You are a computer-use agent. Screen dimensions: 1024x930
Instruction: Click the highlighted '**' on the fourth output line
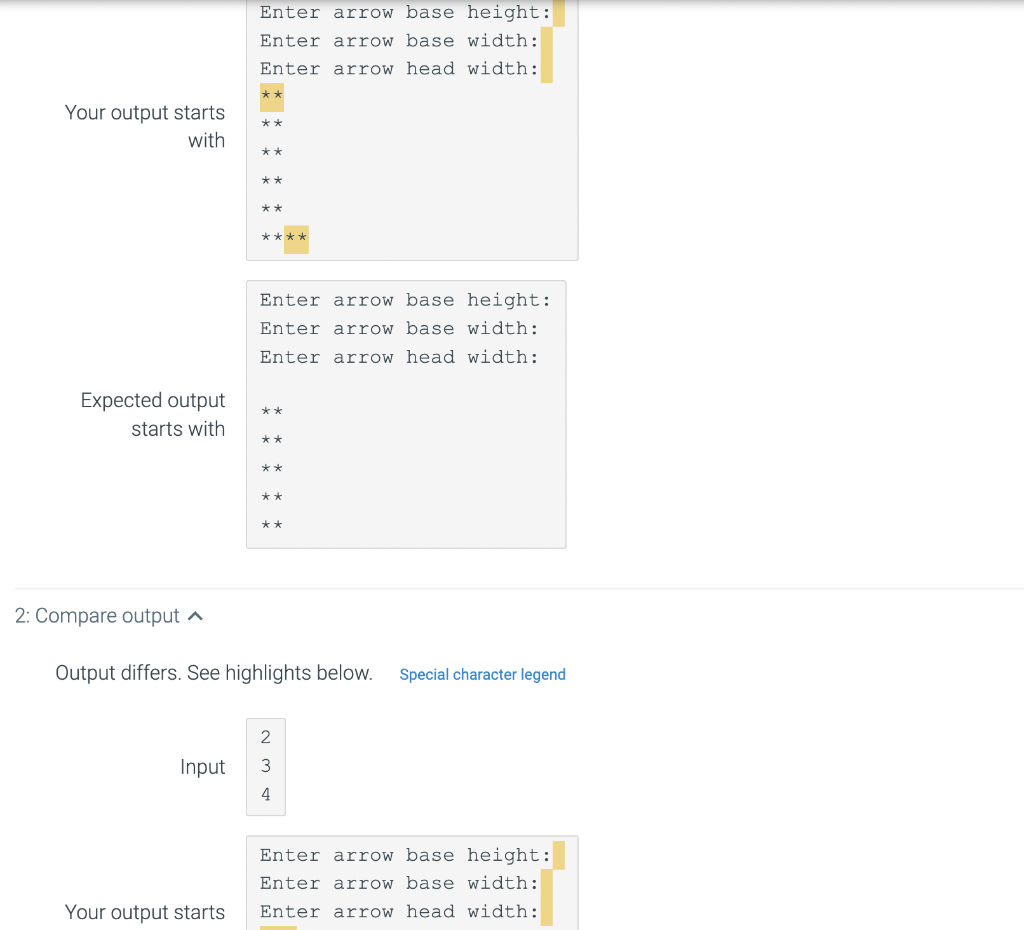[270, 96]
